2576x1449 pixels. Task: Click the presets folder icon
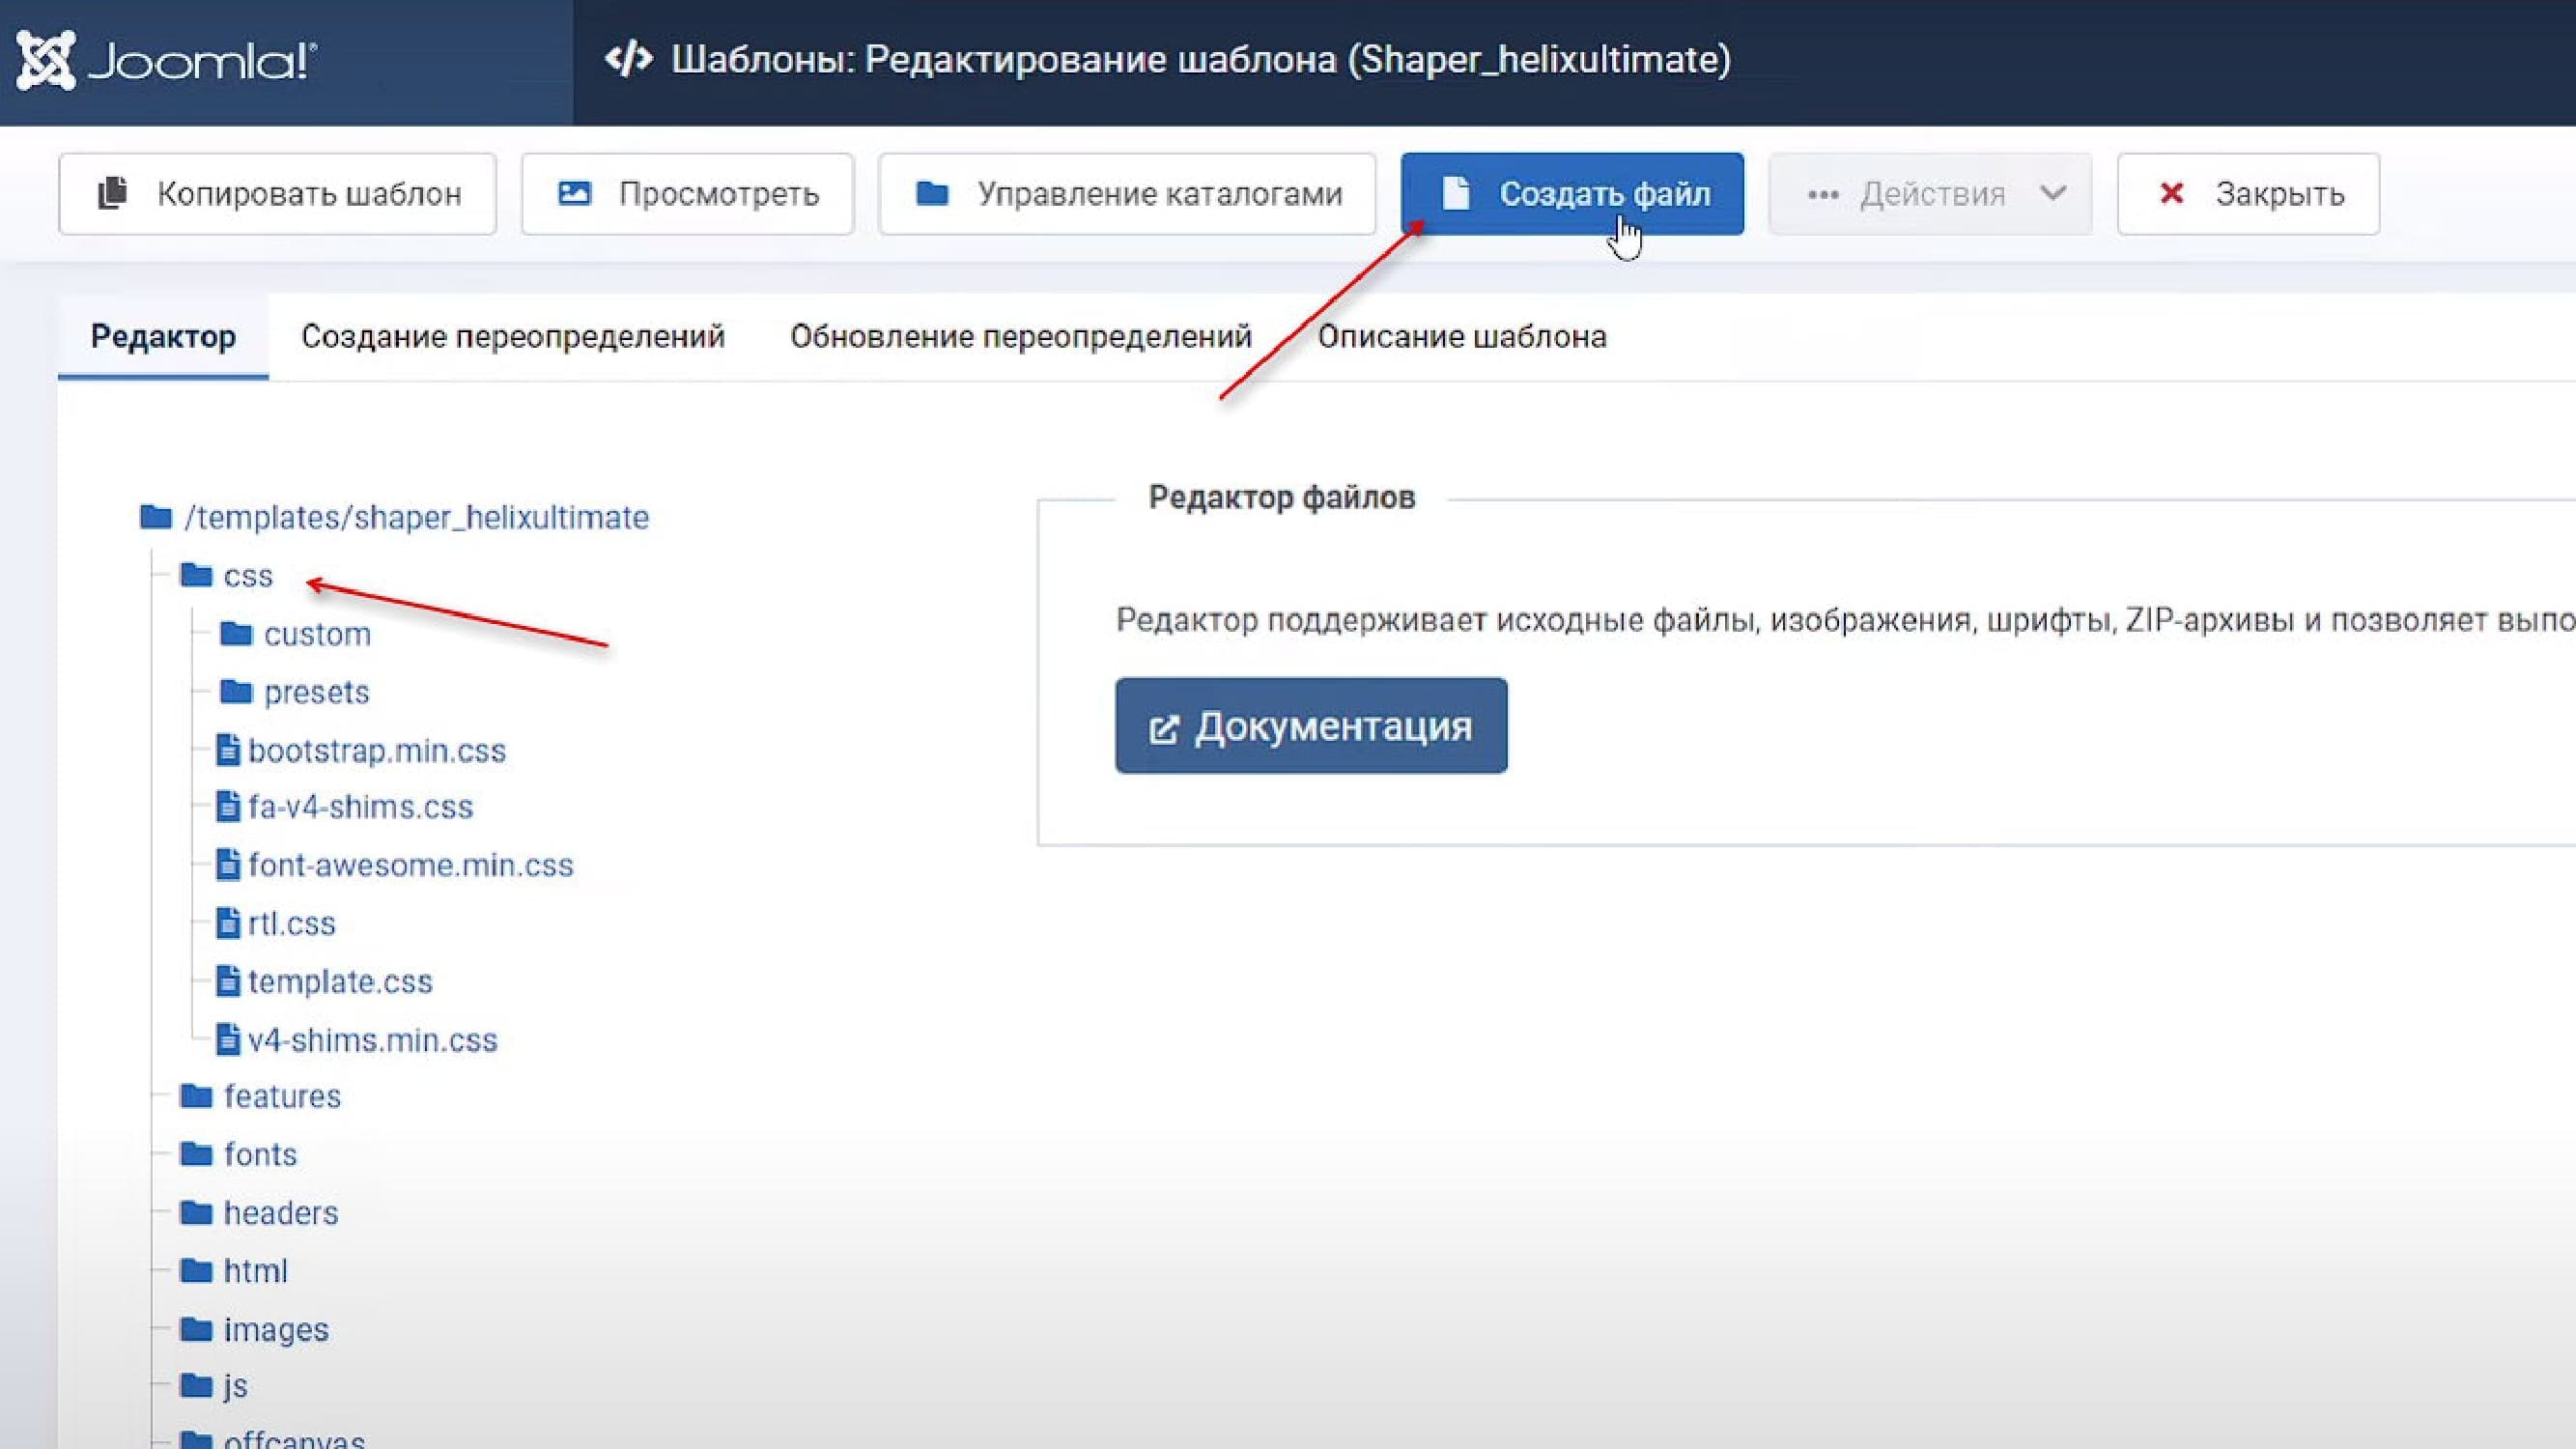coord(236,690)
